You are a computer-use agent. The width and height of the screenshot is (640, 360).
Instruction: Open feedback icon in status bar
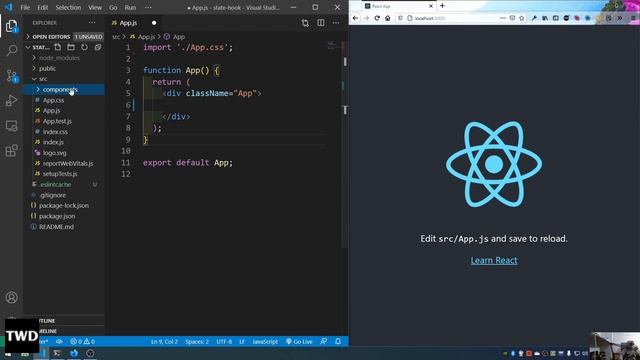[x=324, y=342]
